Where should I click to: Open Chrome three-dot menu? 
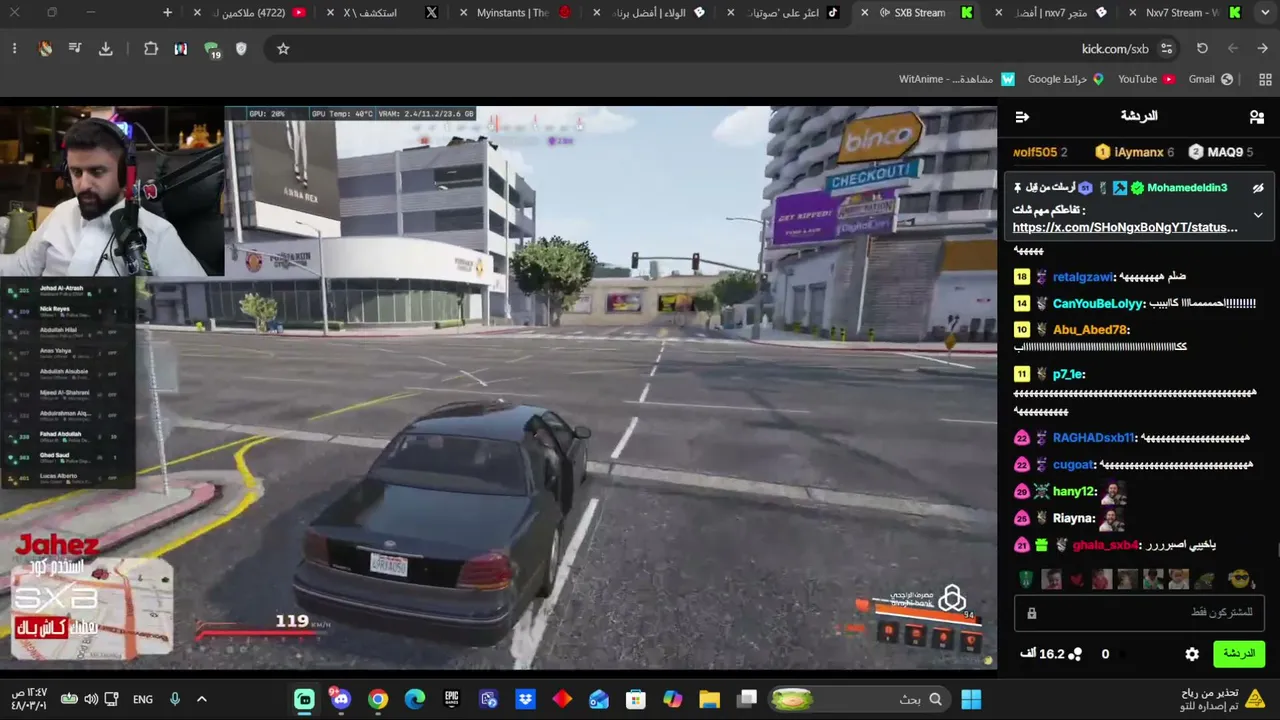pyautogui.click(x=14, y=49)
